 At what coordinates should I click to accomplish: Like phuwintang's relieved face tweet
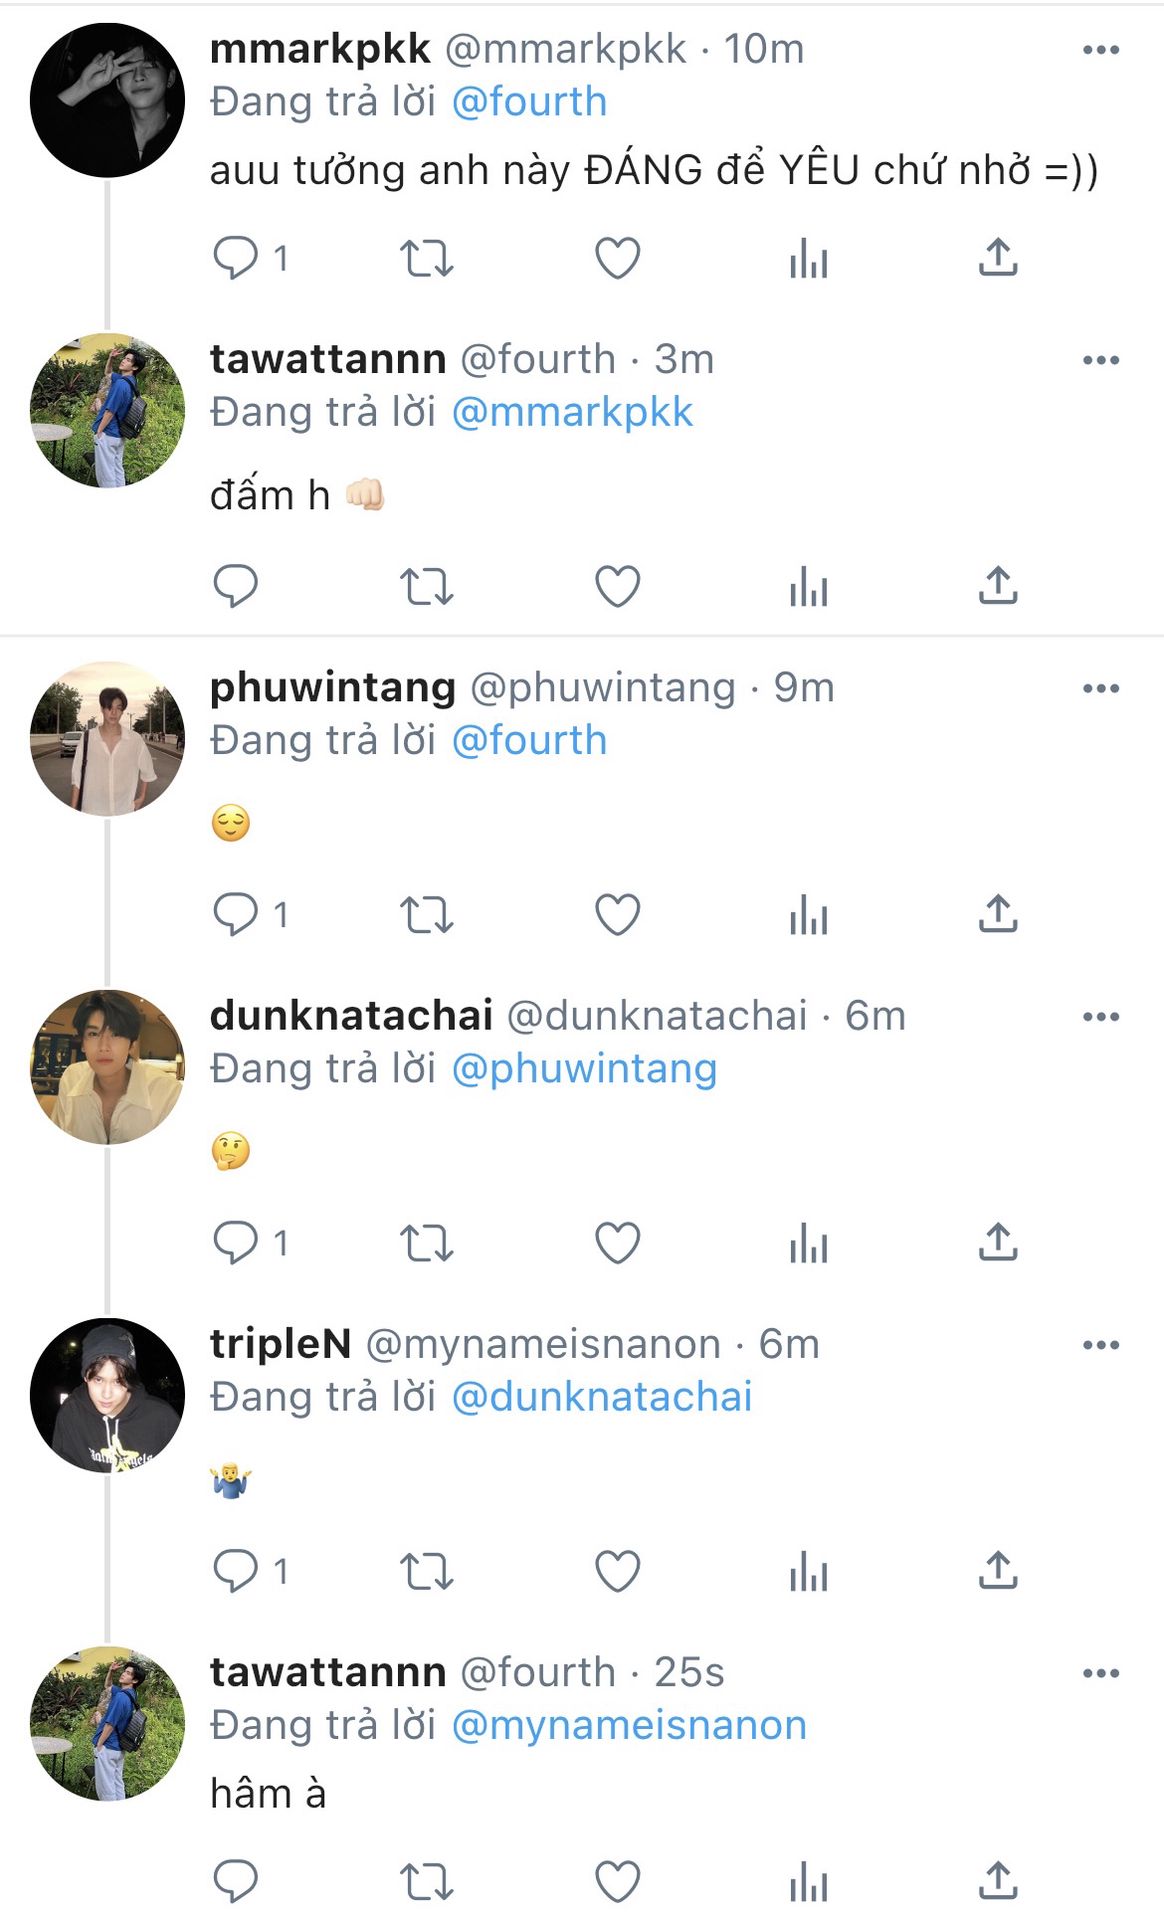point(617,914)
